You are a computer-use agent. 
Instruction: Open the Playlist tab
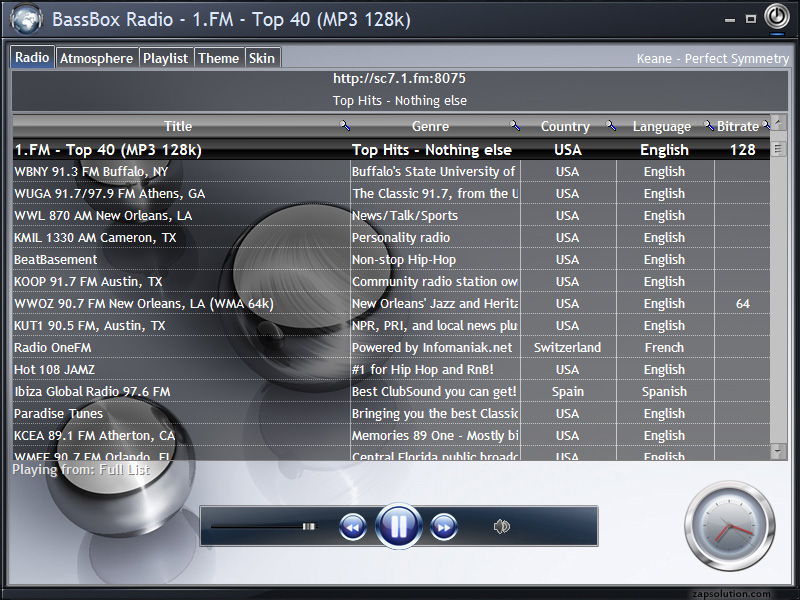pyautogui.click(x=165, y=58)
